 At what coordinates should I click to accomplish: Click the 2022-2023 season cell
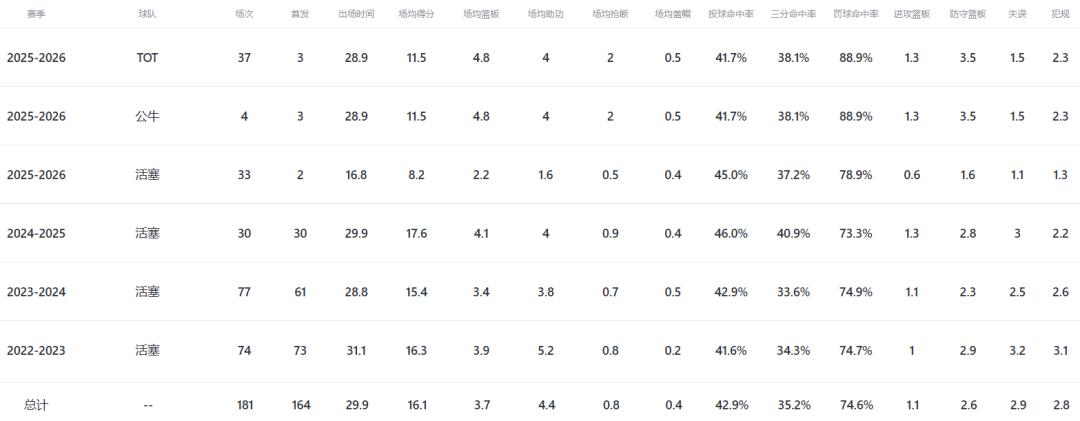(36, 350)
